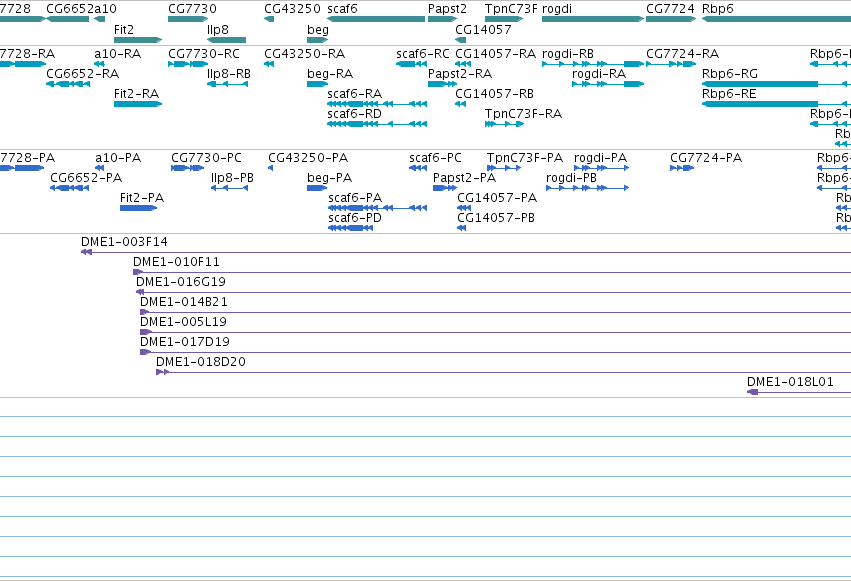Select the CG6652-RA transcript
Screen dimensions: 851x581
pos(68,84)
